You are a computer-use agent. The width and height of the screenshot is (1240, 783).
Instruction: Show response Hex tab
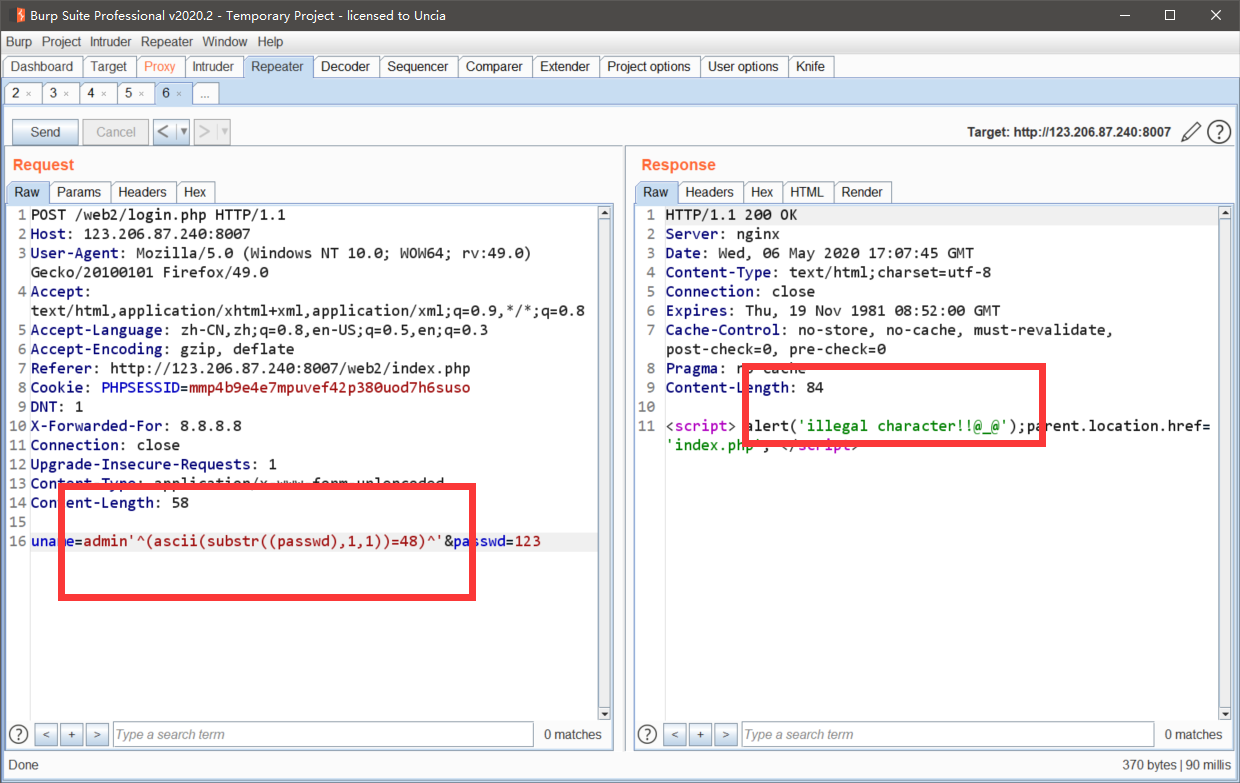pos(762,192)
